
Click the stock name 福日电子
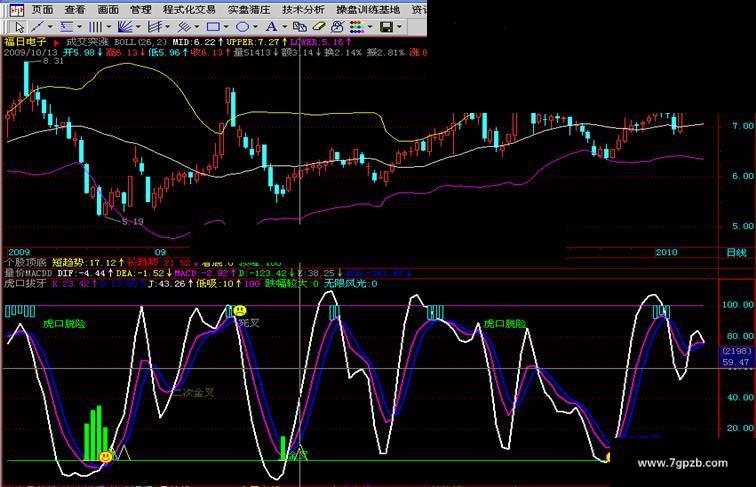26,42
